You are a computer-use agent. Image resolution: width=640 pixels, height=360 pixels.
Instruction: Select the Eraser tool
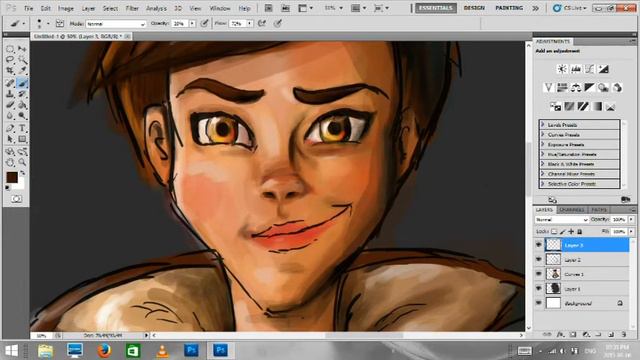(10, 105)
